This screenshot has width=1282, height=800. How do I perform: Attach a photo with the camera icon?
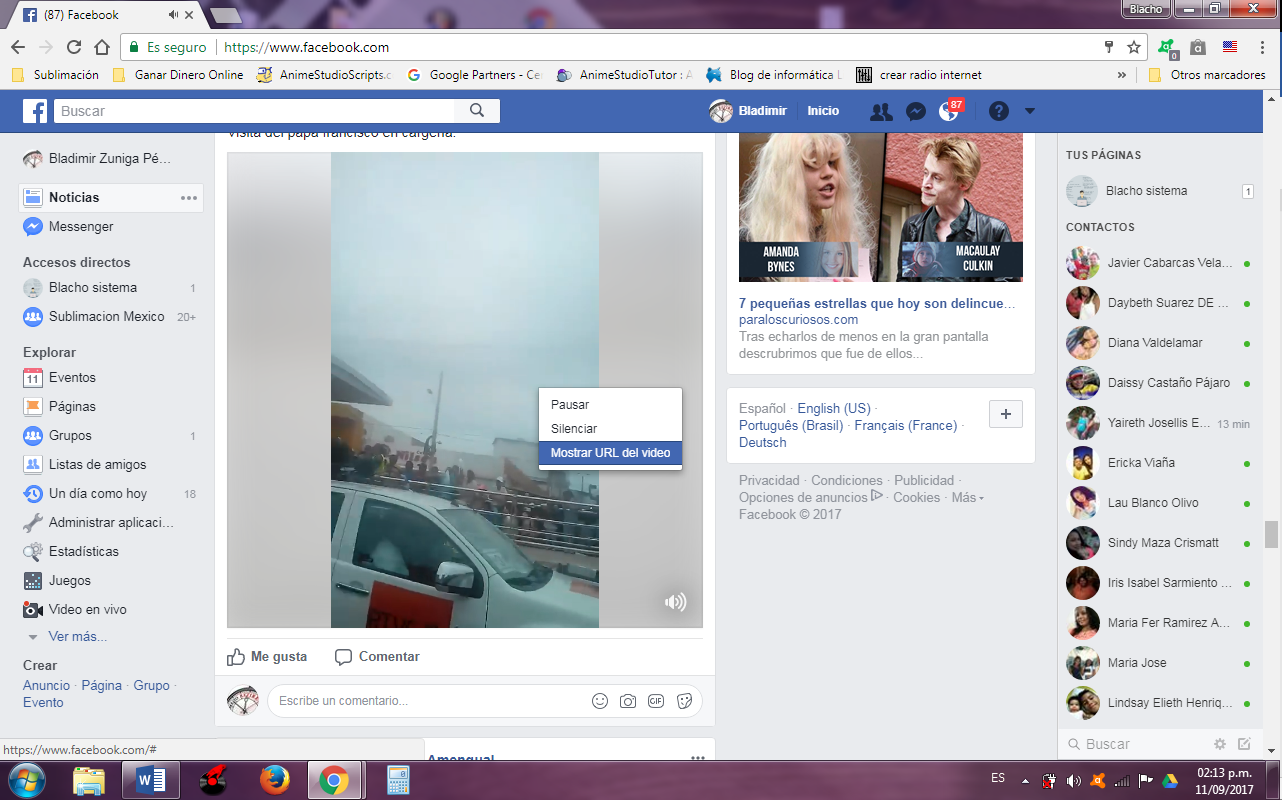[x=627, y=701]
